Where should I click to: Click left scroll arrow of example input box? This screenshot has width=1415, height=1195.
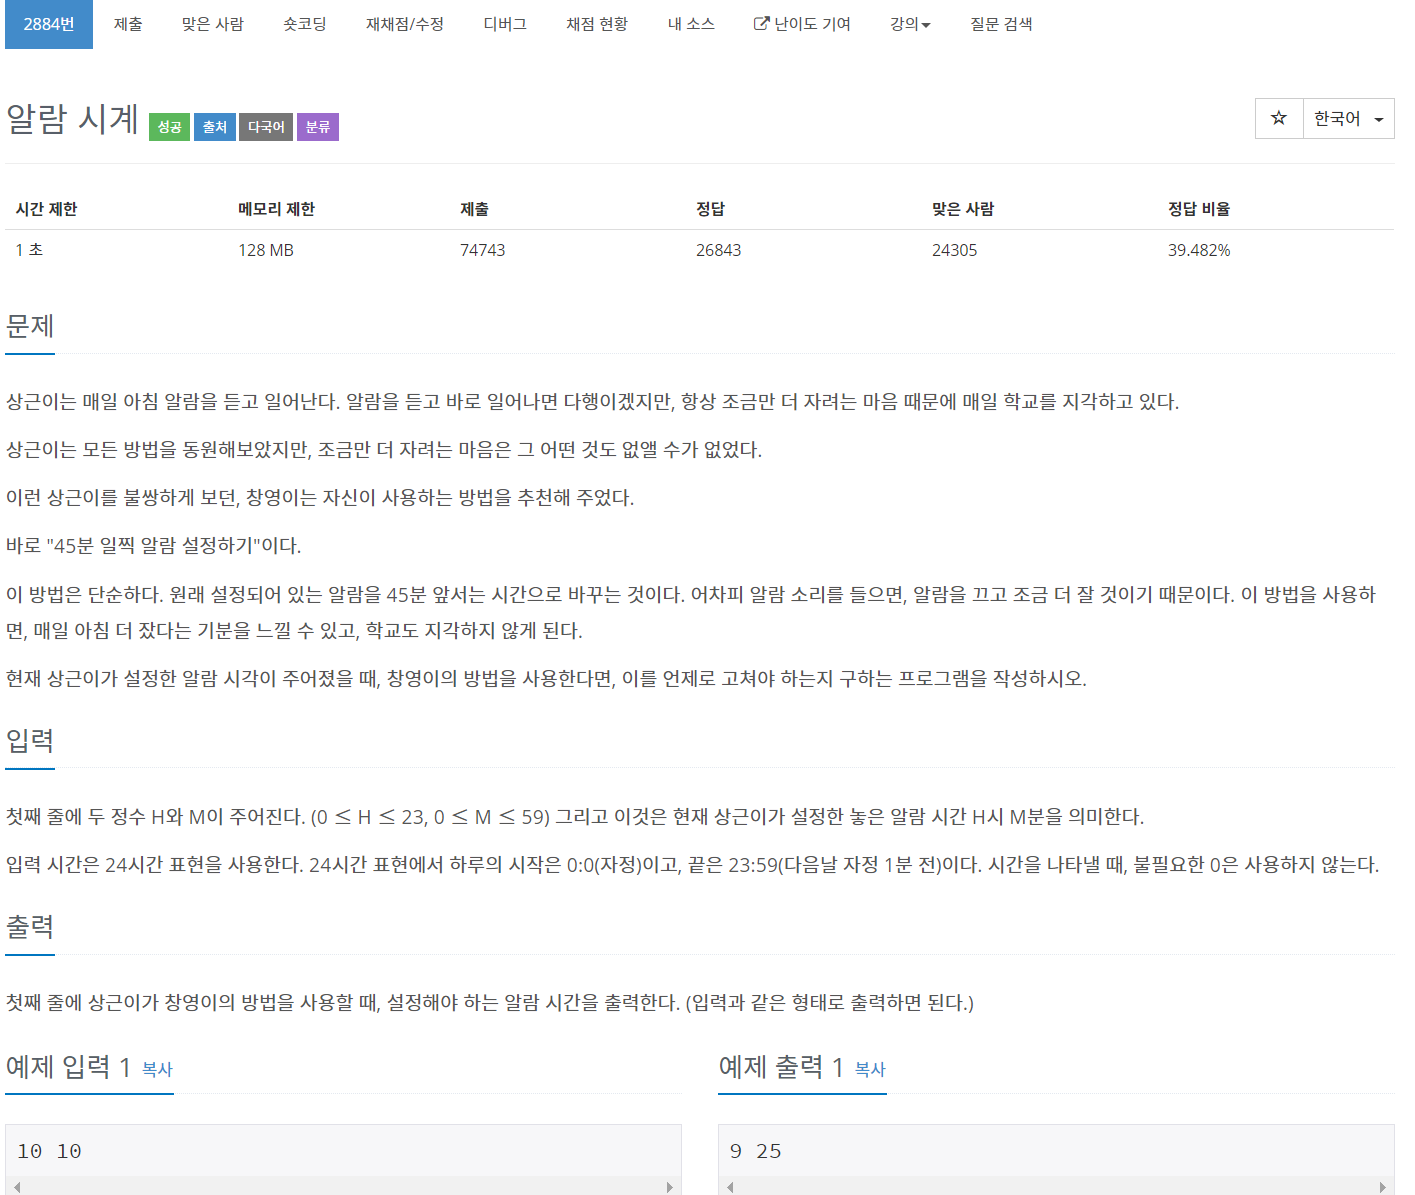17,1187
